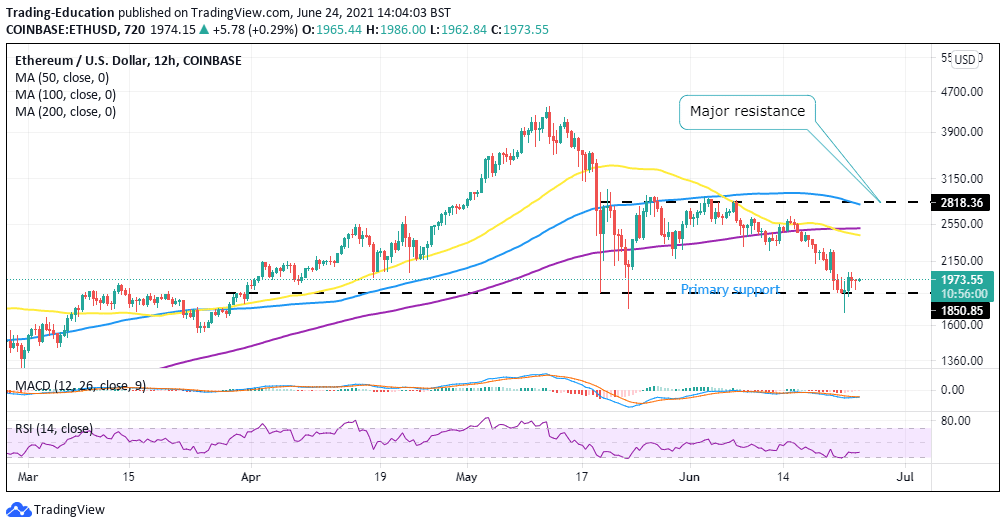Click the Apr date on time axis
This screenshot has height=528, width=1006.
pyautogui.click(x=251, y=477)
